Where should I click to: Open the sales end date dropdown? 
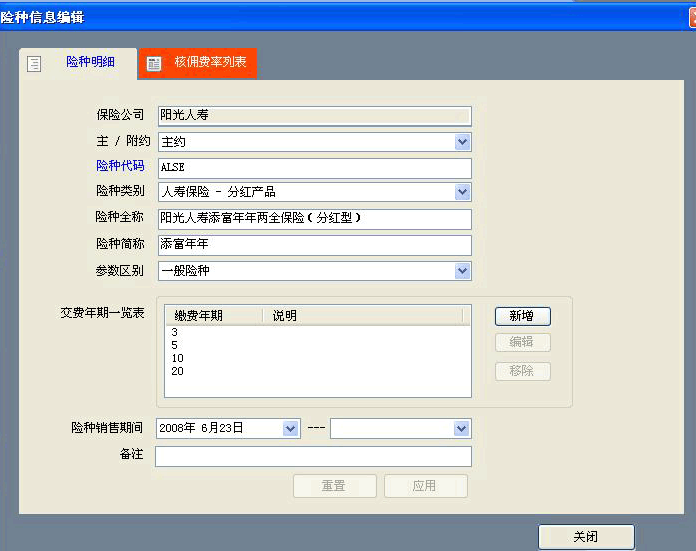[462, 428]
